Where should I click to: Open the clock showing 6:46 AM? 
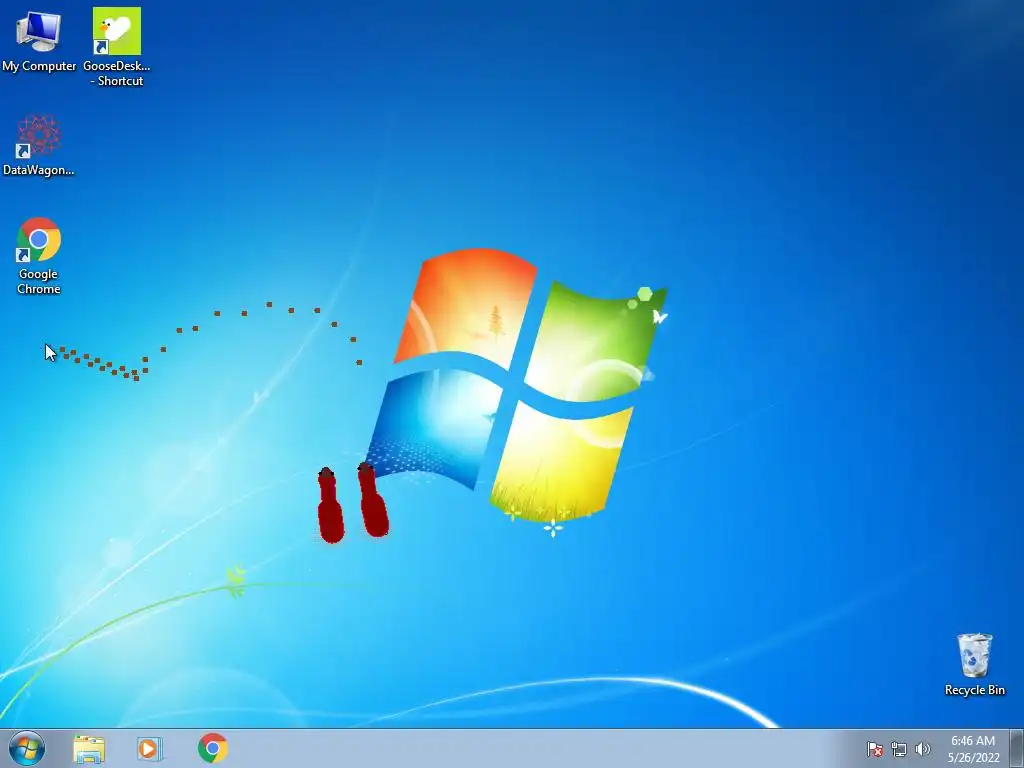tap(973, 749)
